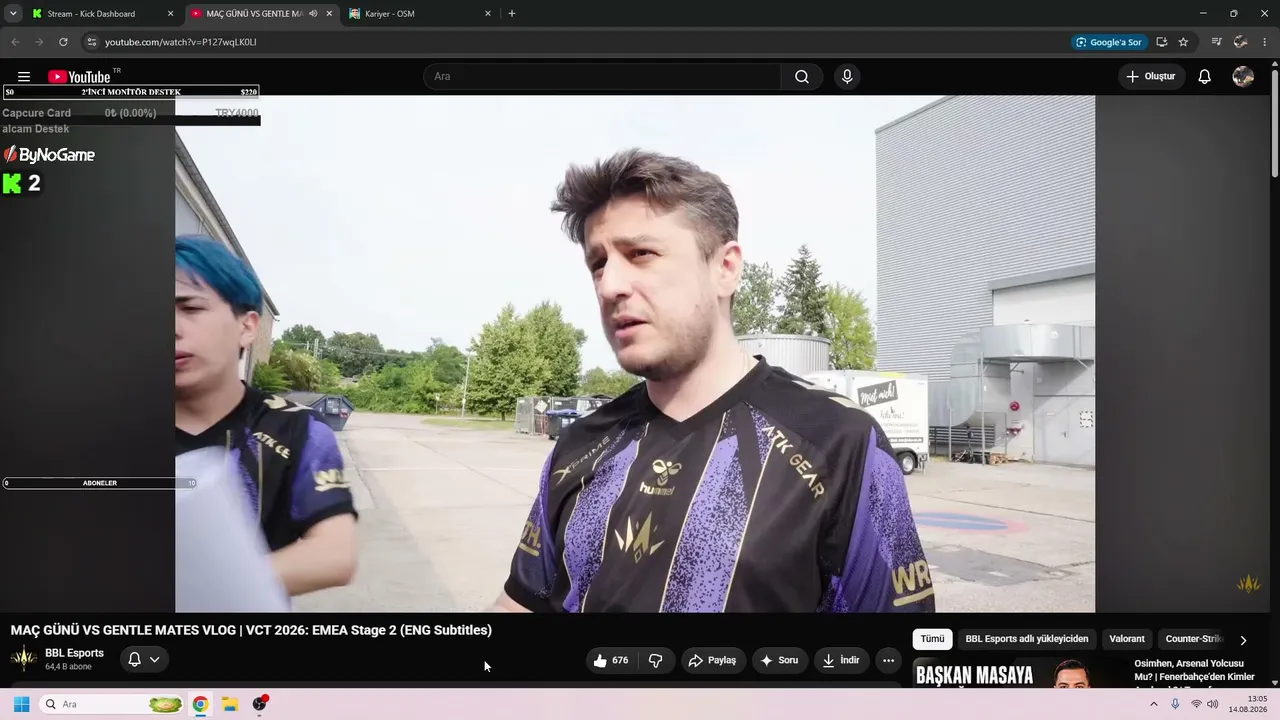Viewport: 1280px width, 720px height.
Task: Open Chrome three-dot menu
Action: click(x=1266, y=42)
